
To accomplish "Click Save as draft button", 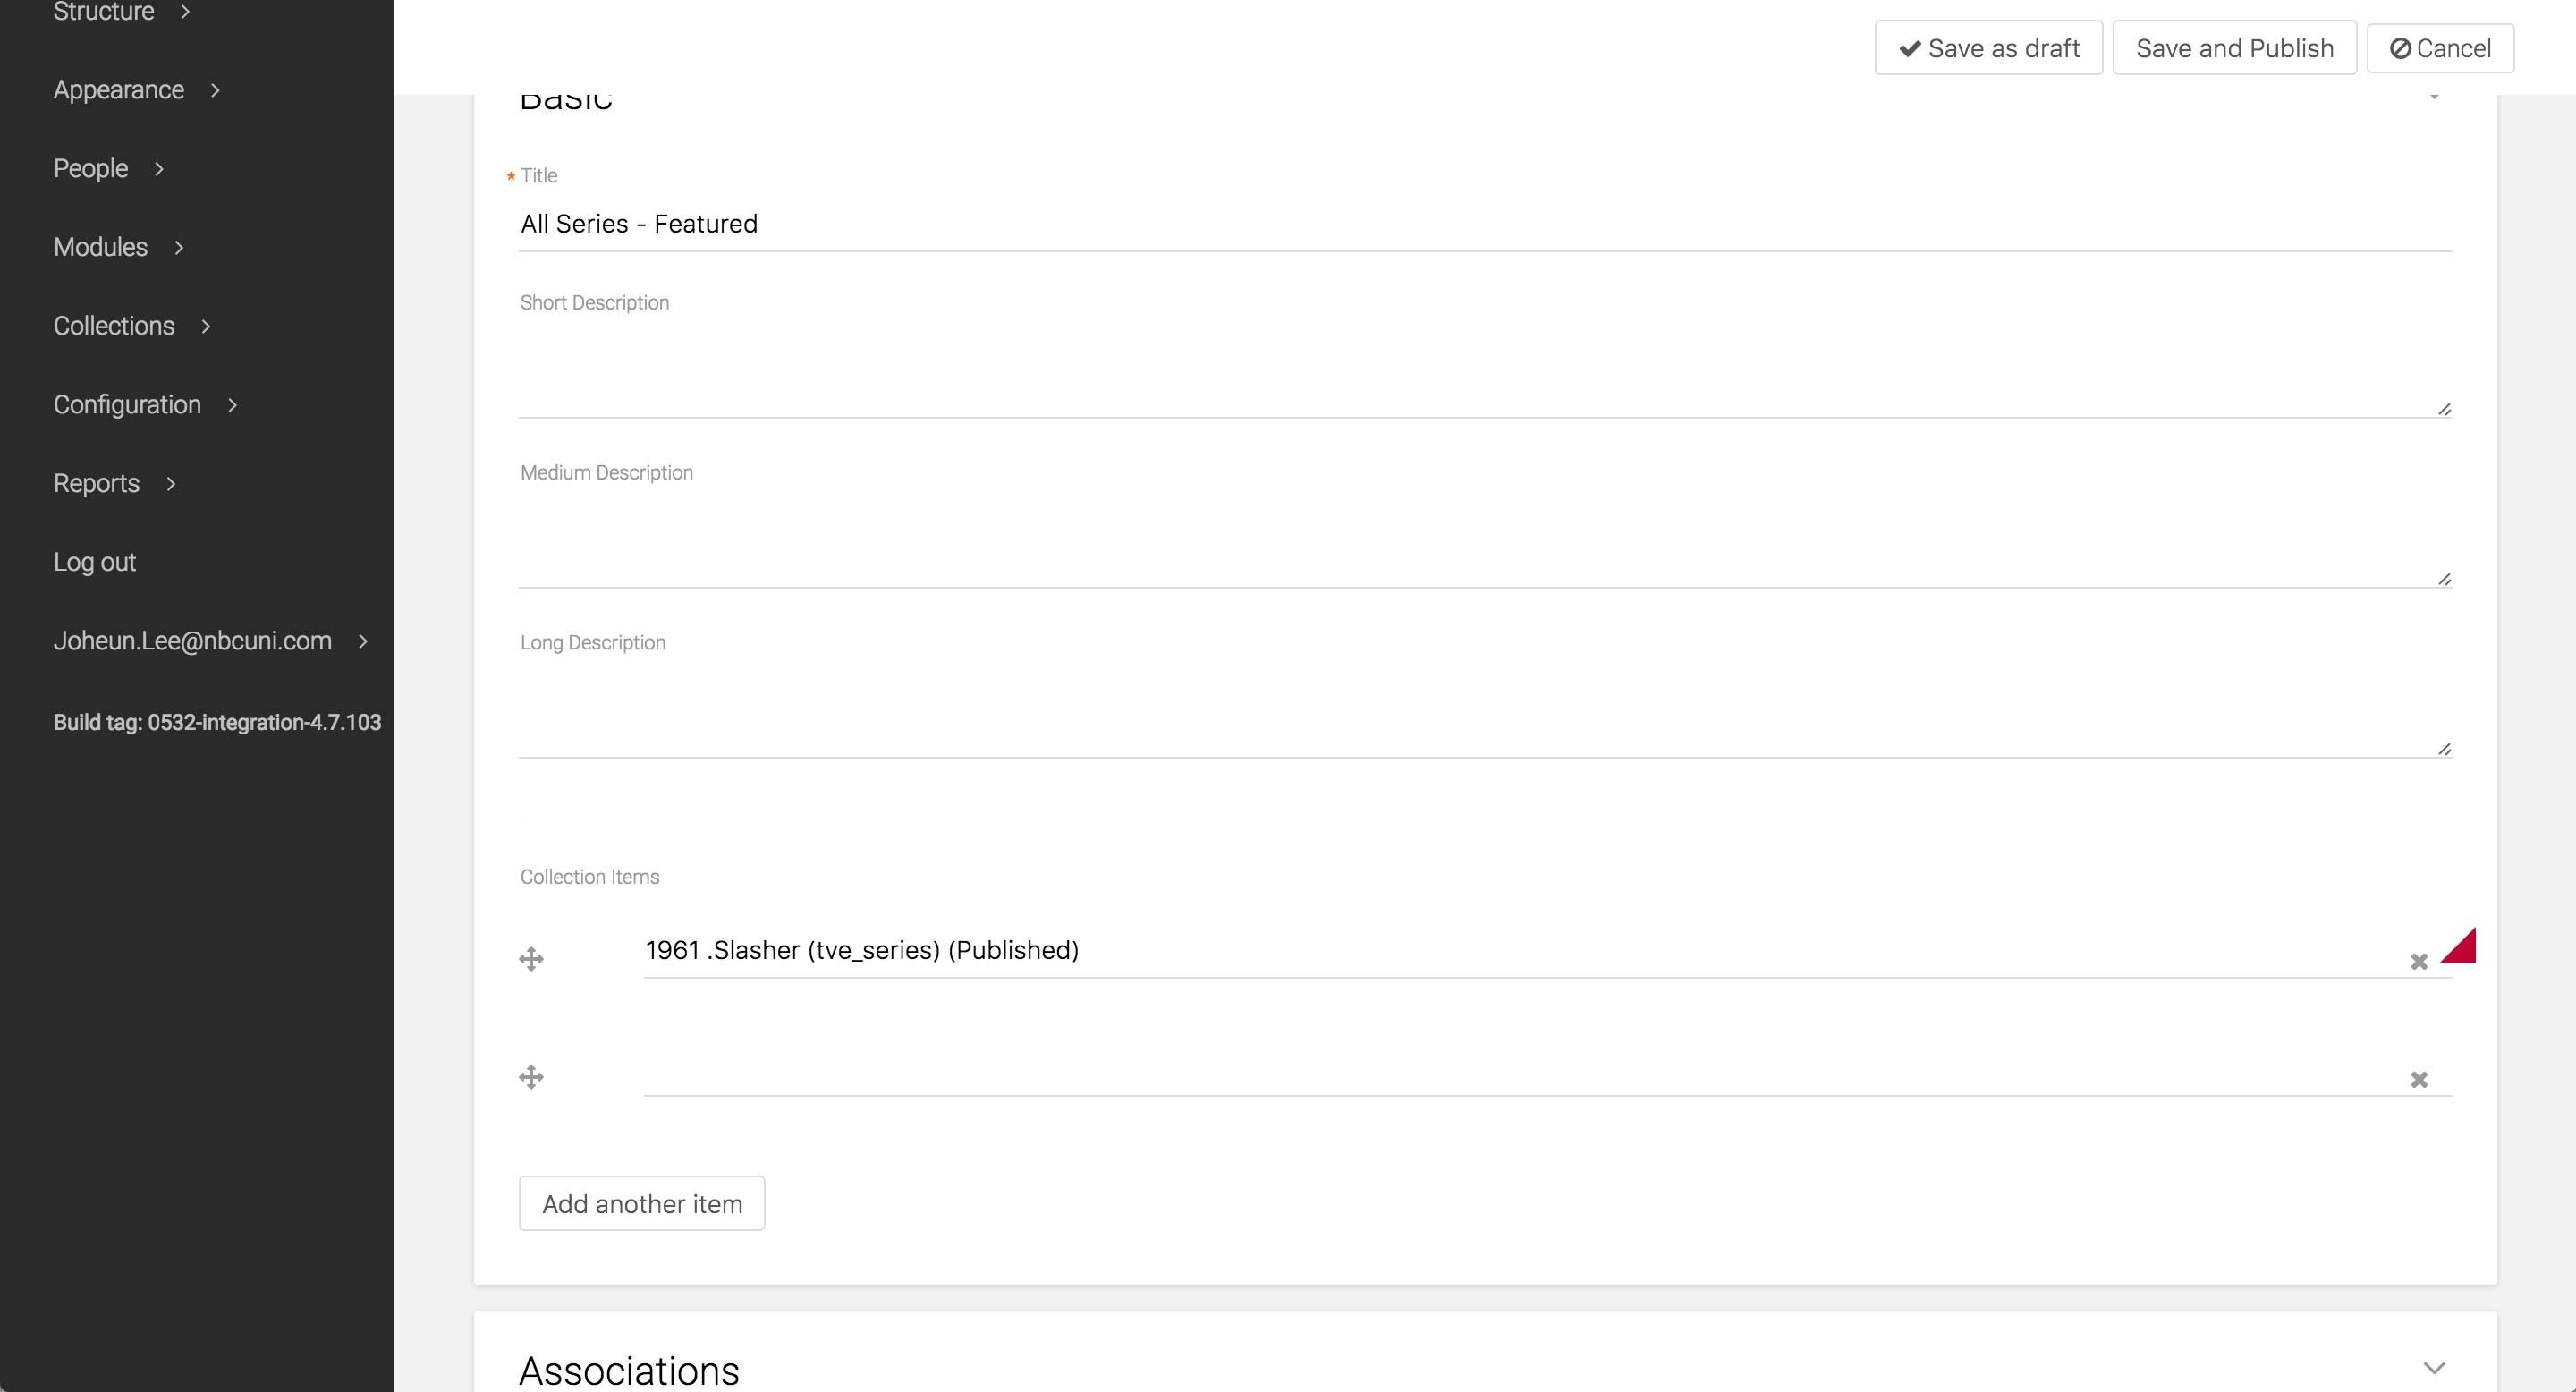I will click(x=1988, y=48).
